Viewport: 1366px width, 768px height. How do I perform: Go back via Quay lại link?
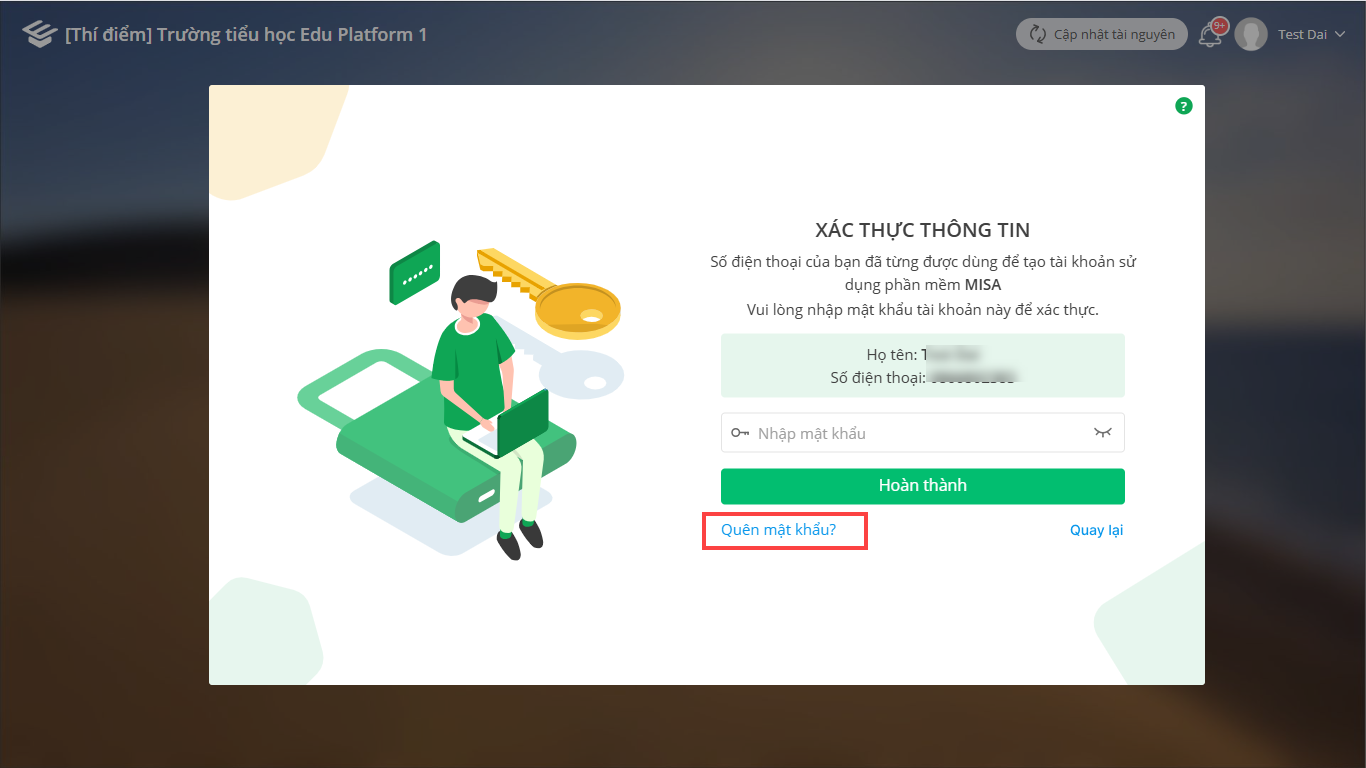click(1096, 530)
